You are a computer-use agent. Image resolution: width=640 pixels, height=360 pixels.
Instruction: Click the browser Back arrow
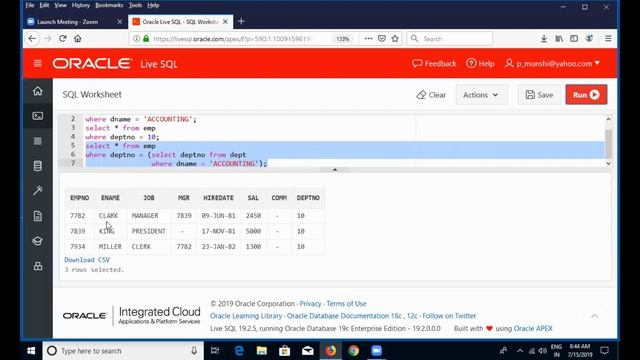(x=32, y=38)
